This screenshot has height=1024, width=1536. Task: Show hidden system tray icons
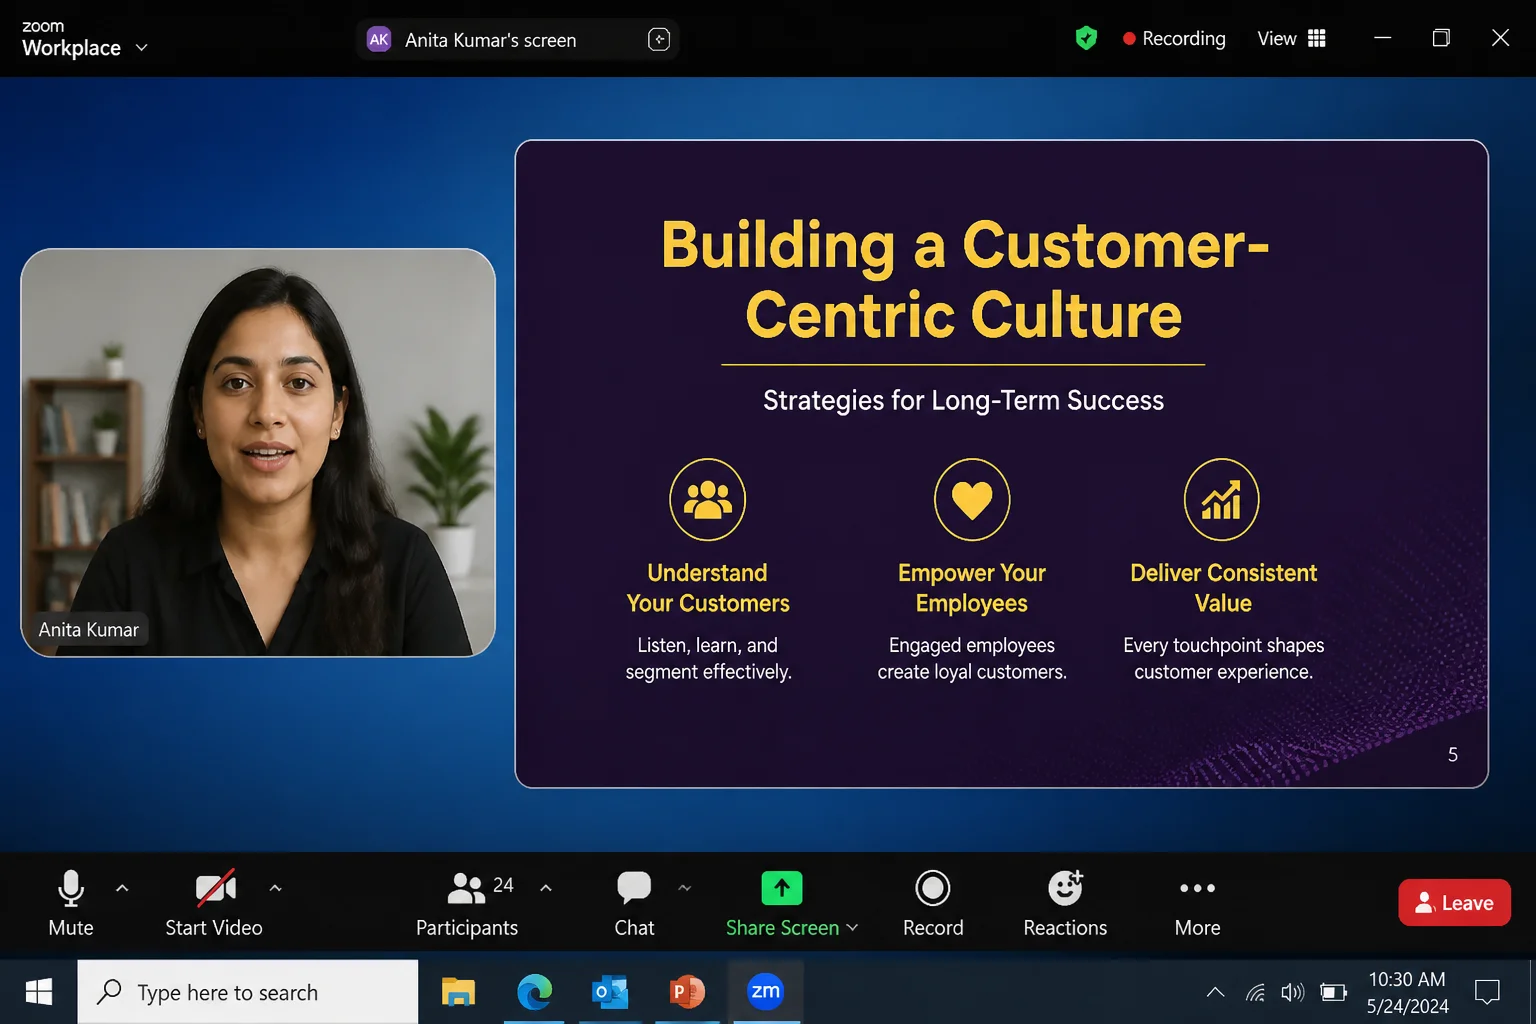coord(1215,993)
